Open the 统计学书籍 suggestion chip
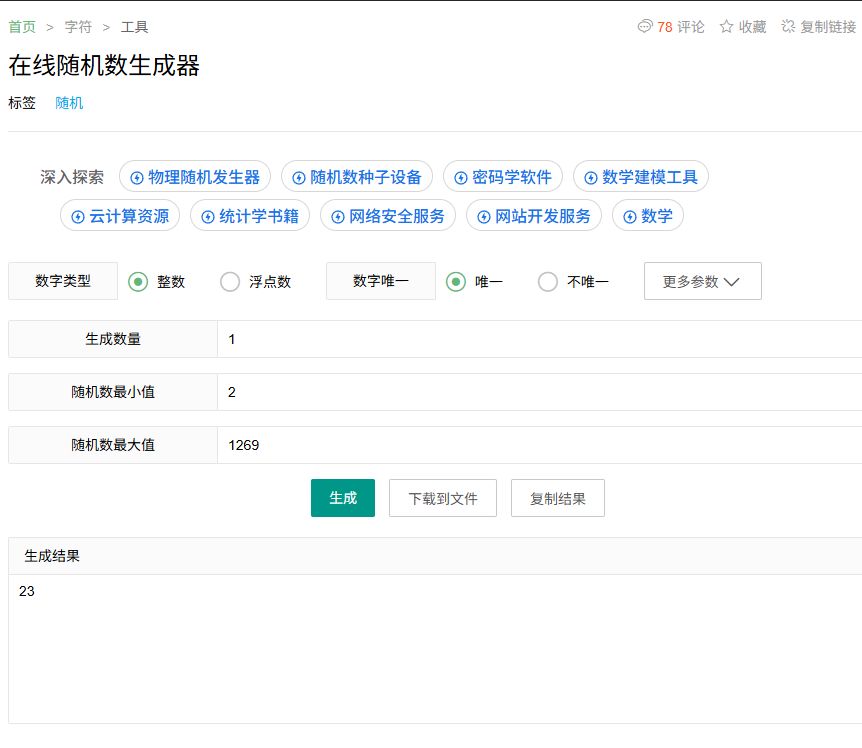 (x=250, y=217)
